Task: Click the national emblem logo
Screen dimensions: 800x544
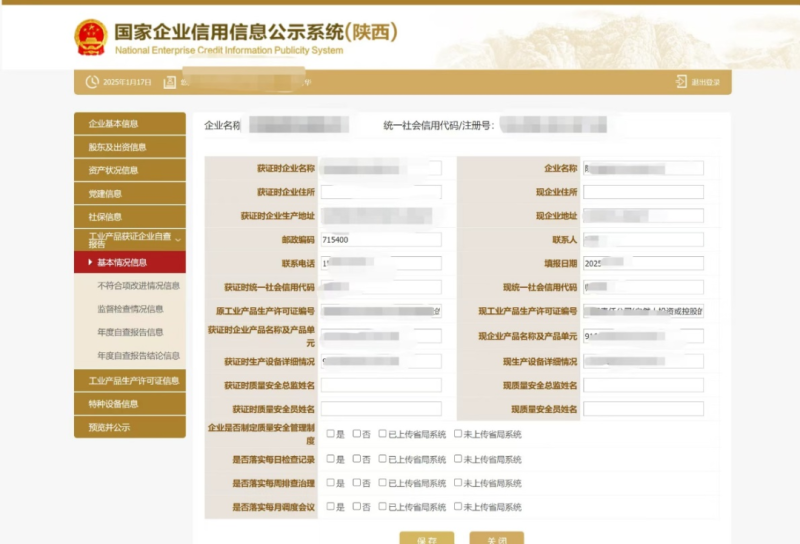Action: tap(91, 37)
